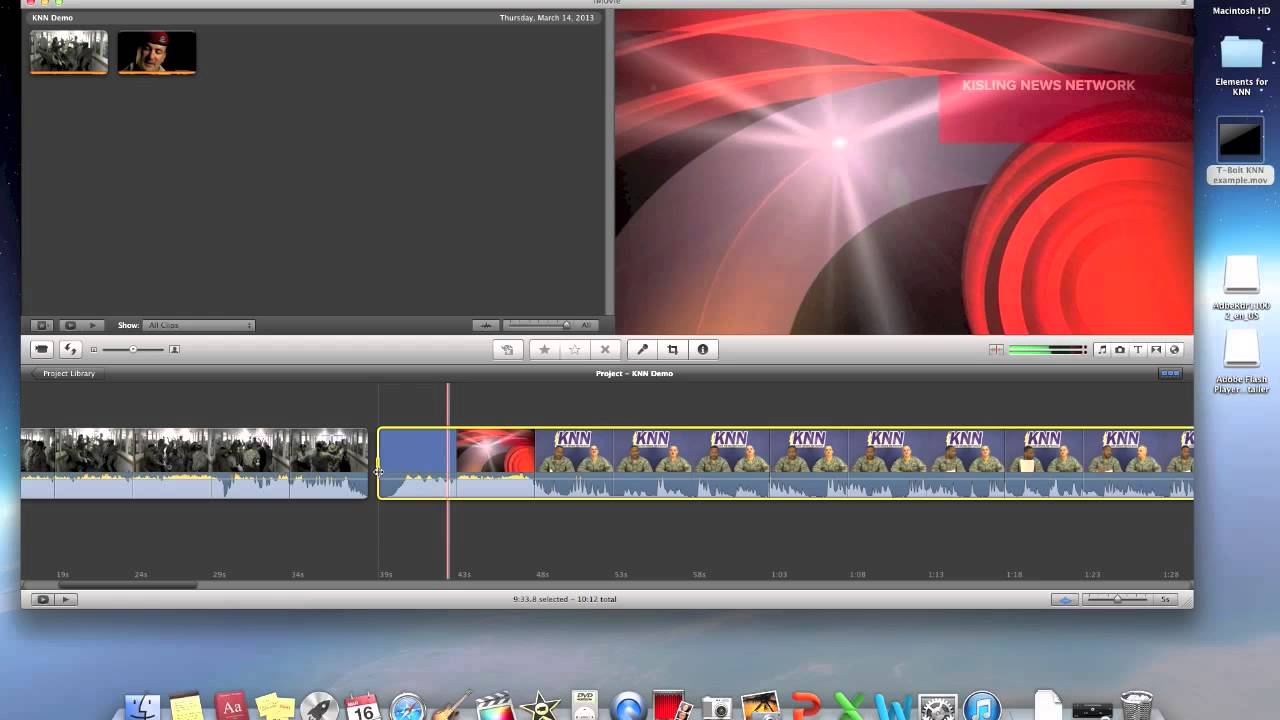1280x720 pixels.
Task: Play project full screen button
Action: pos(42,599)
